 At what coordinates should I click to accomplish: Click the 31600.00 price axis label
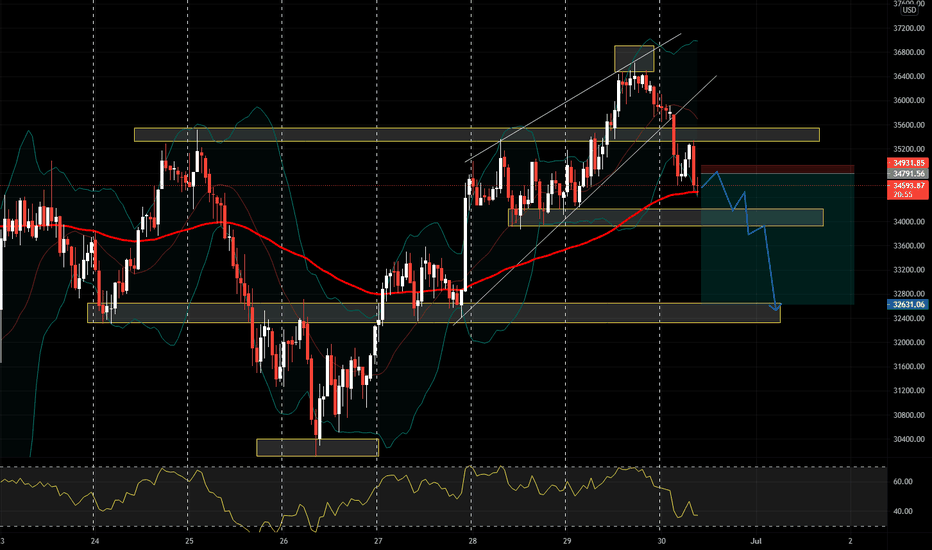(x=909, y=366)
